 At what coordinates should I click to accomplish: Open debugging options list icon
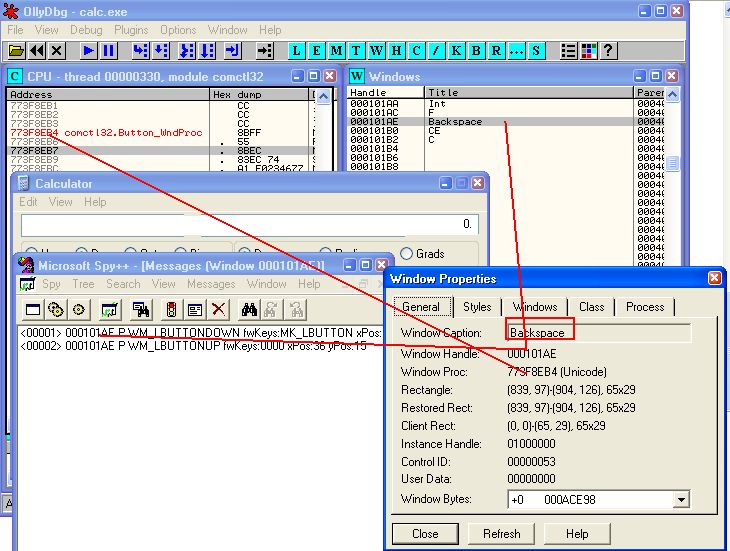[568, 50]
